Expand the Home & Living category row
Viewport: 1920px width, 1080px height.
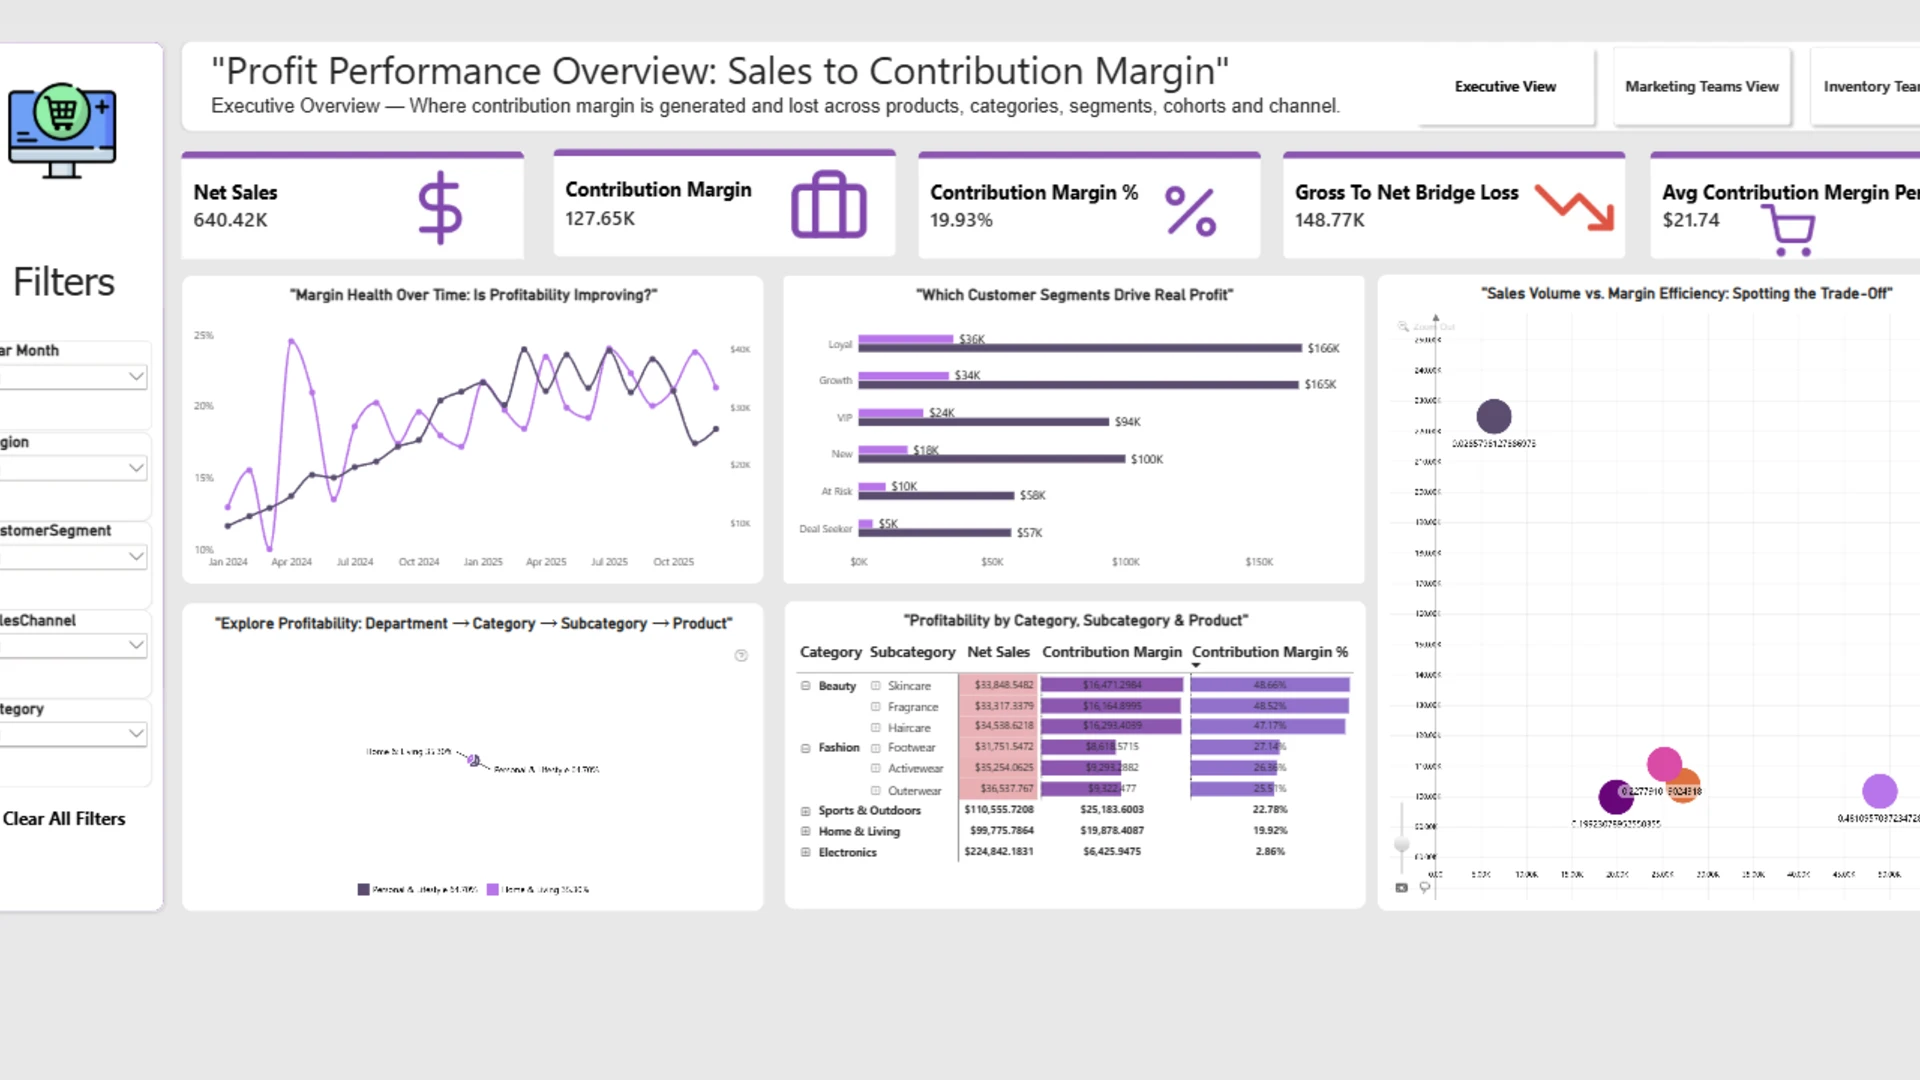click(x=805, y=831)
